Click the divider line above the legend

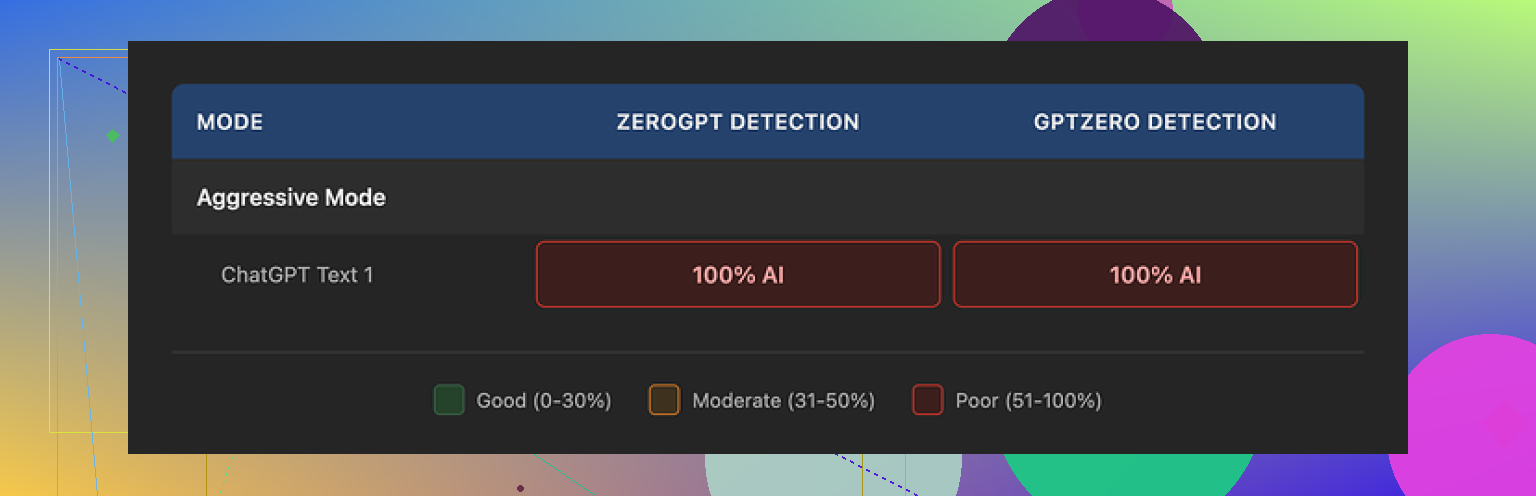pyautogui.click(x=768, y=352)
